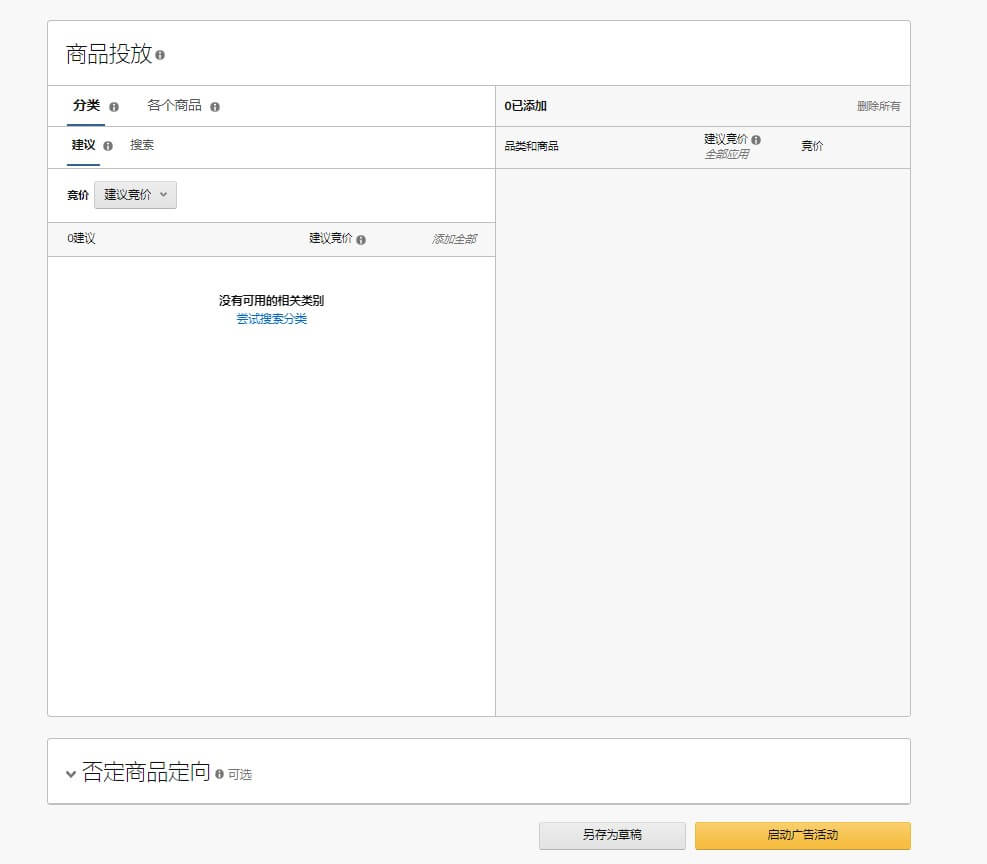Screen dimensions: 987x864
Task: Click the info icon next to 各个商品
Action: [x=216, y=105]
